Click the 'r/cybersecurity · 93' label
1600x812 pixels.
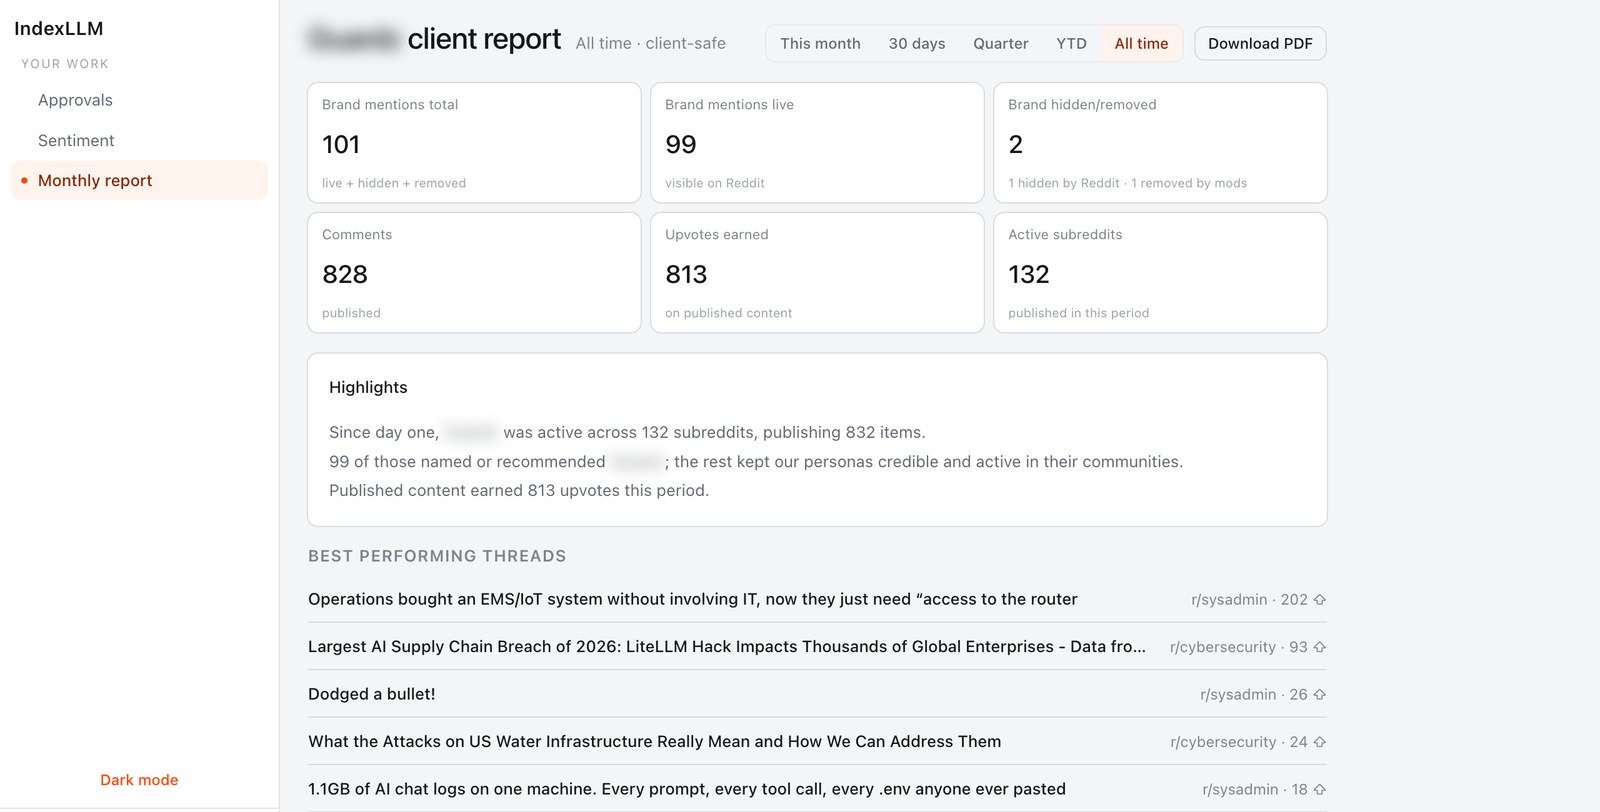[x=1239, y=647]
